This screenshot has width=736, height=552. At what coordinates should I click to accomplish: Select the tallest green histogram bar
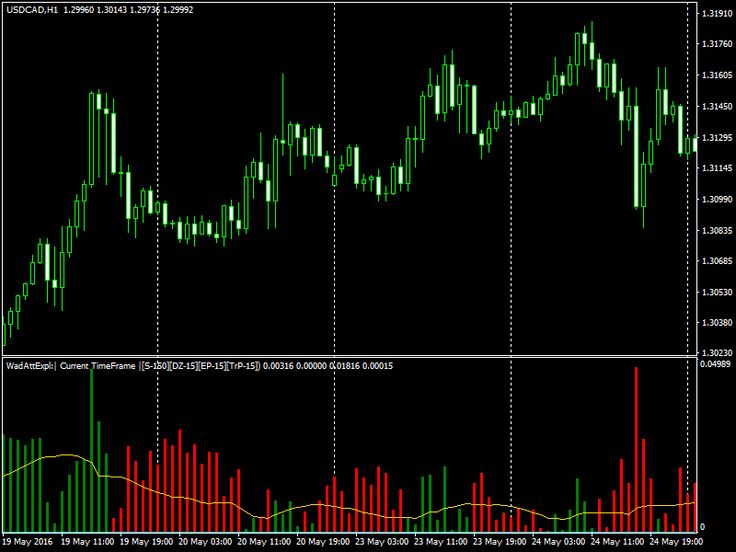click(x=92, y=451)
